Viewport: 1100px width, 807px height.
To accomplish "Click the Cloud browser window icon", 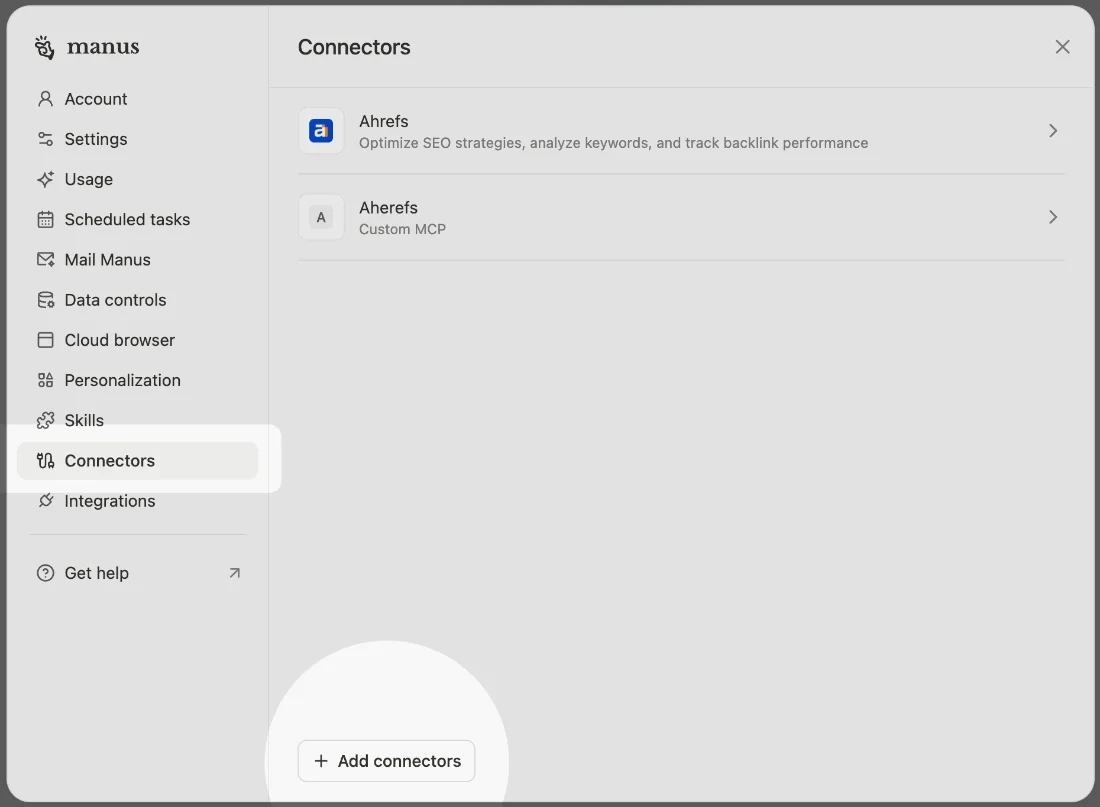I will point(46,340).
